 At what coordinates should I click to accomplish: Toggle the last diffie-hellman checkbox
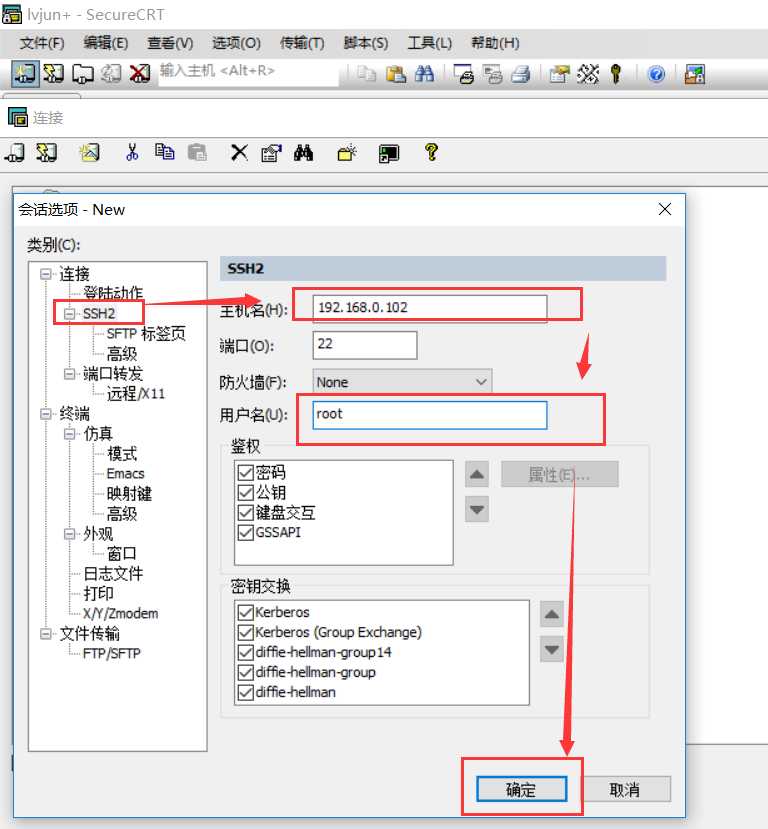pyautogui.click(x=246, y=692)
